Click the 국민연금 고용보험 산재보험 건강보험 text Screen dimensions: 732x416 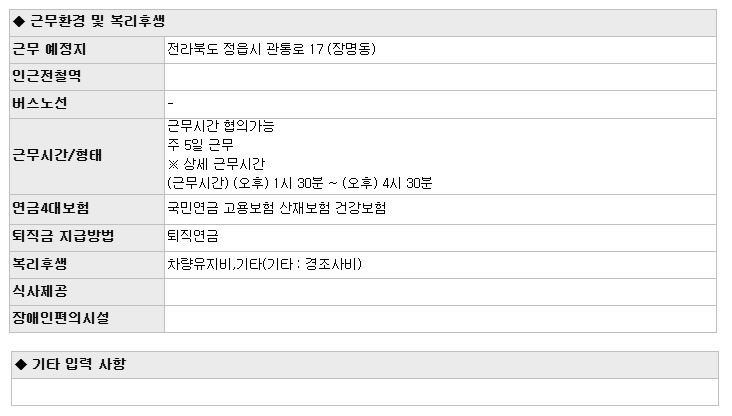(x=276, y=208)
